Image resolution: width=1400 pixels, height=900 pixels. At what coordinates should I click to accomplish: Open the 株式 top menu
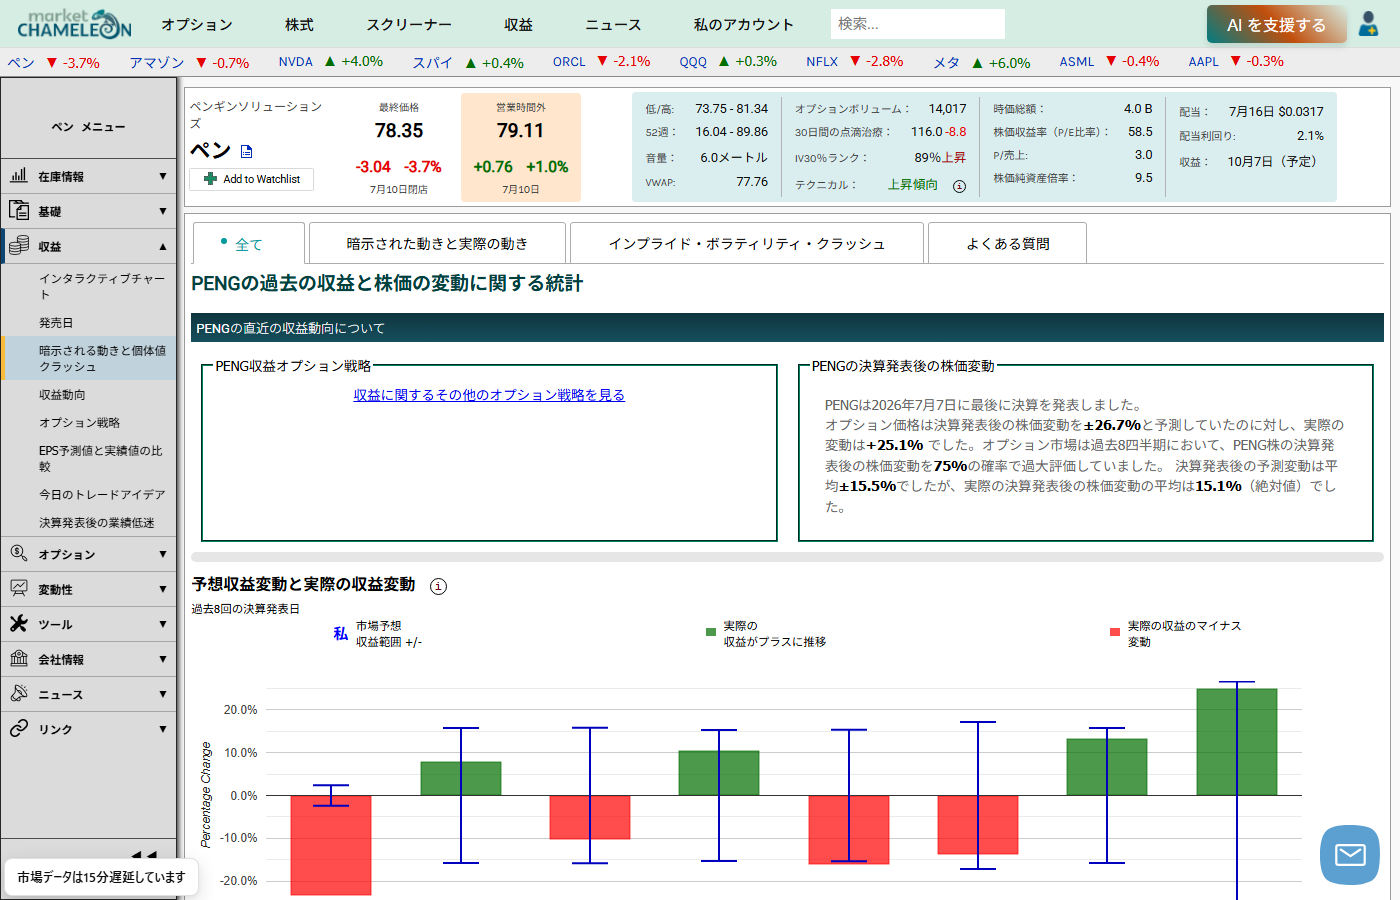click(299, 24)
